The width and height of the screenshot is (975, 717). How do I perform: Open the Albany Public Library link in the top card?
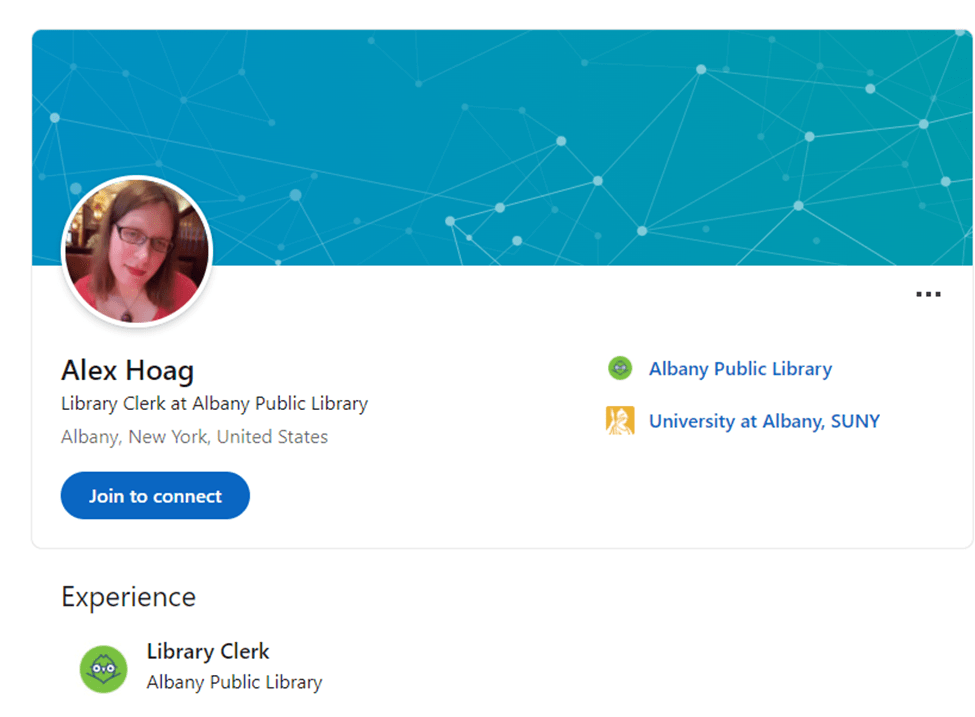[740, 369]
